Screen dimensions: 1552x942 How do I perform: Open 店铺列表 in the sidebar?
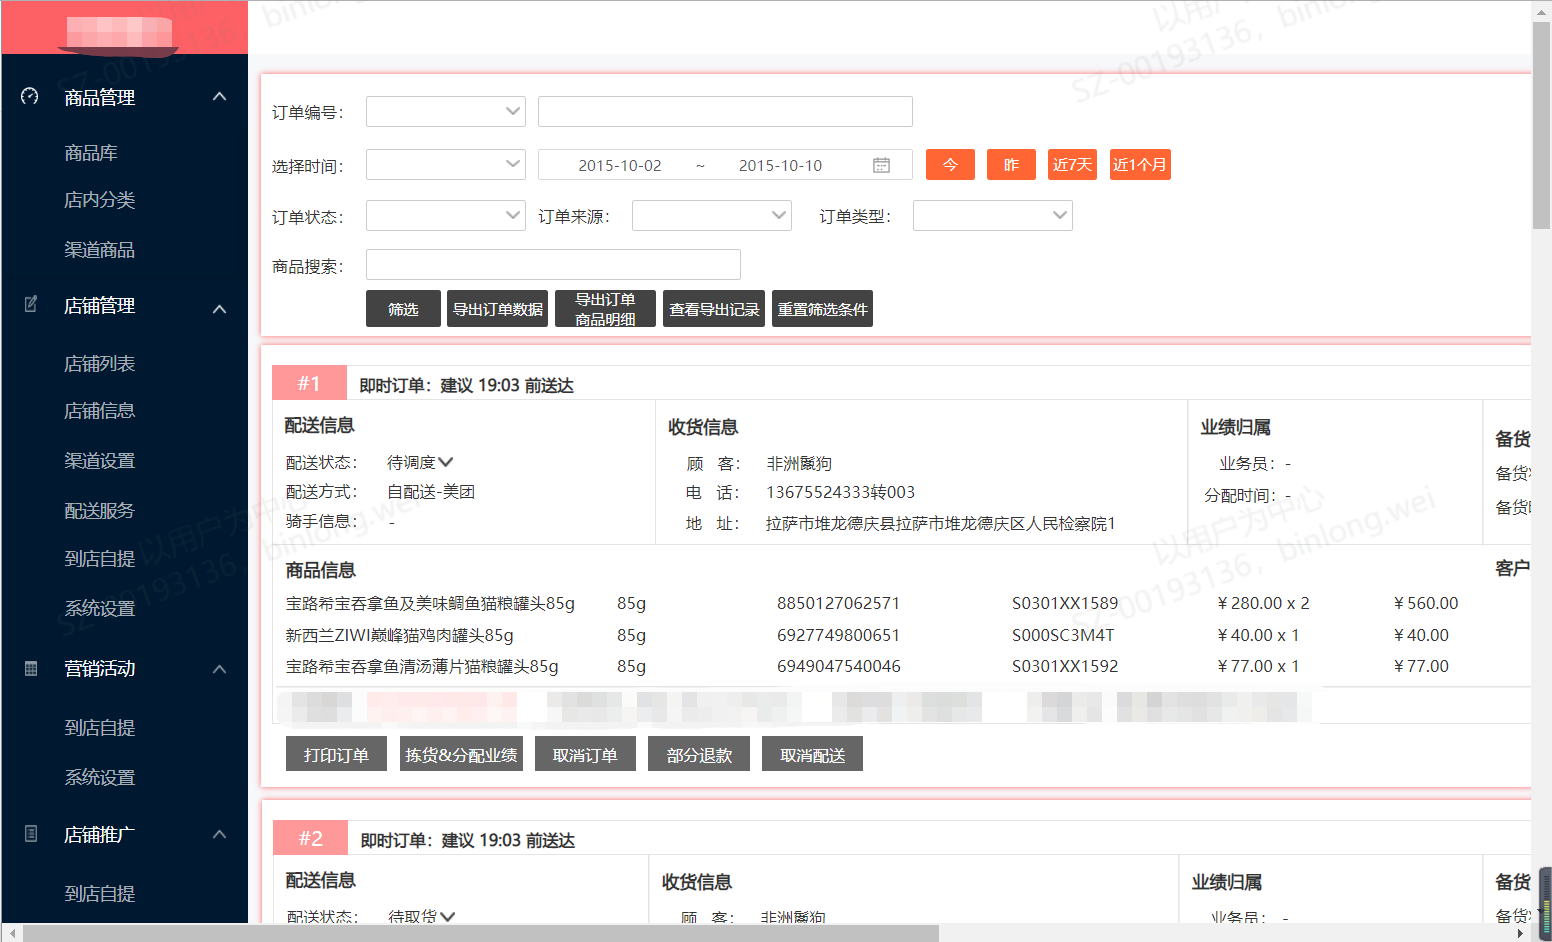99,363
